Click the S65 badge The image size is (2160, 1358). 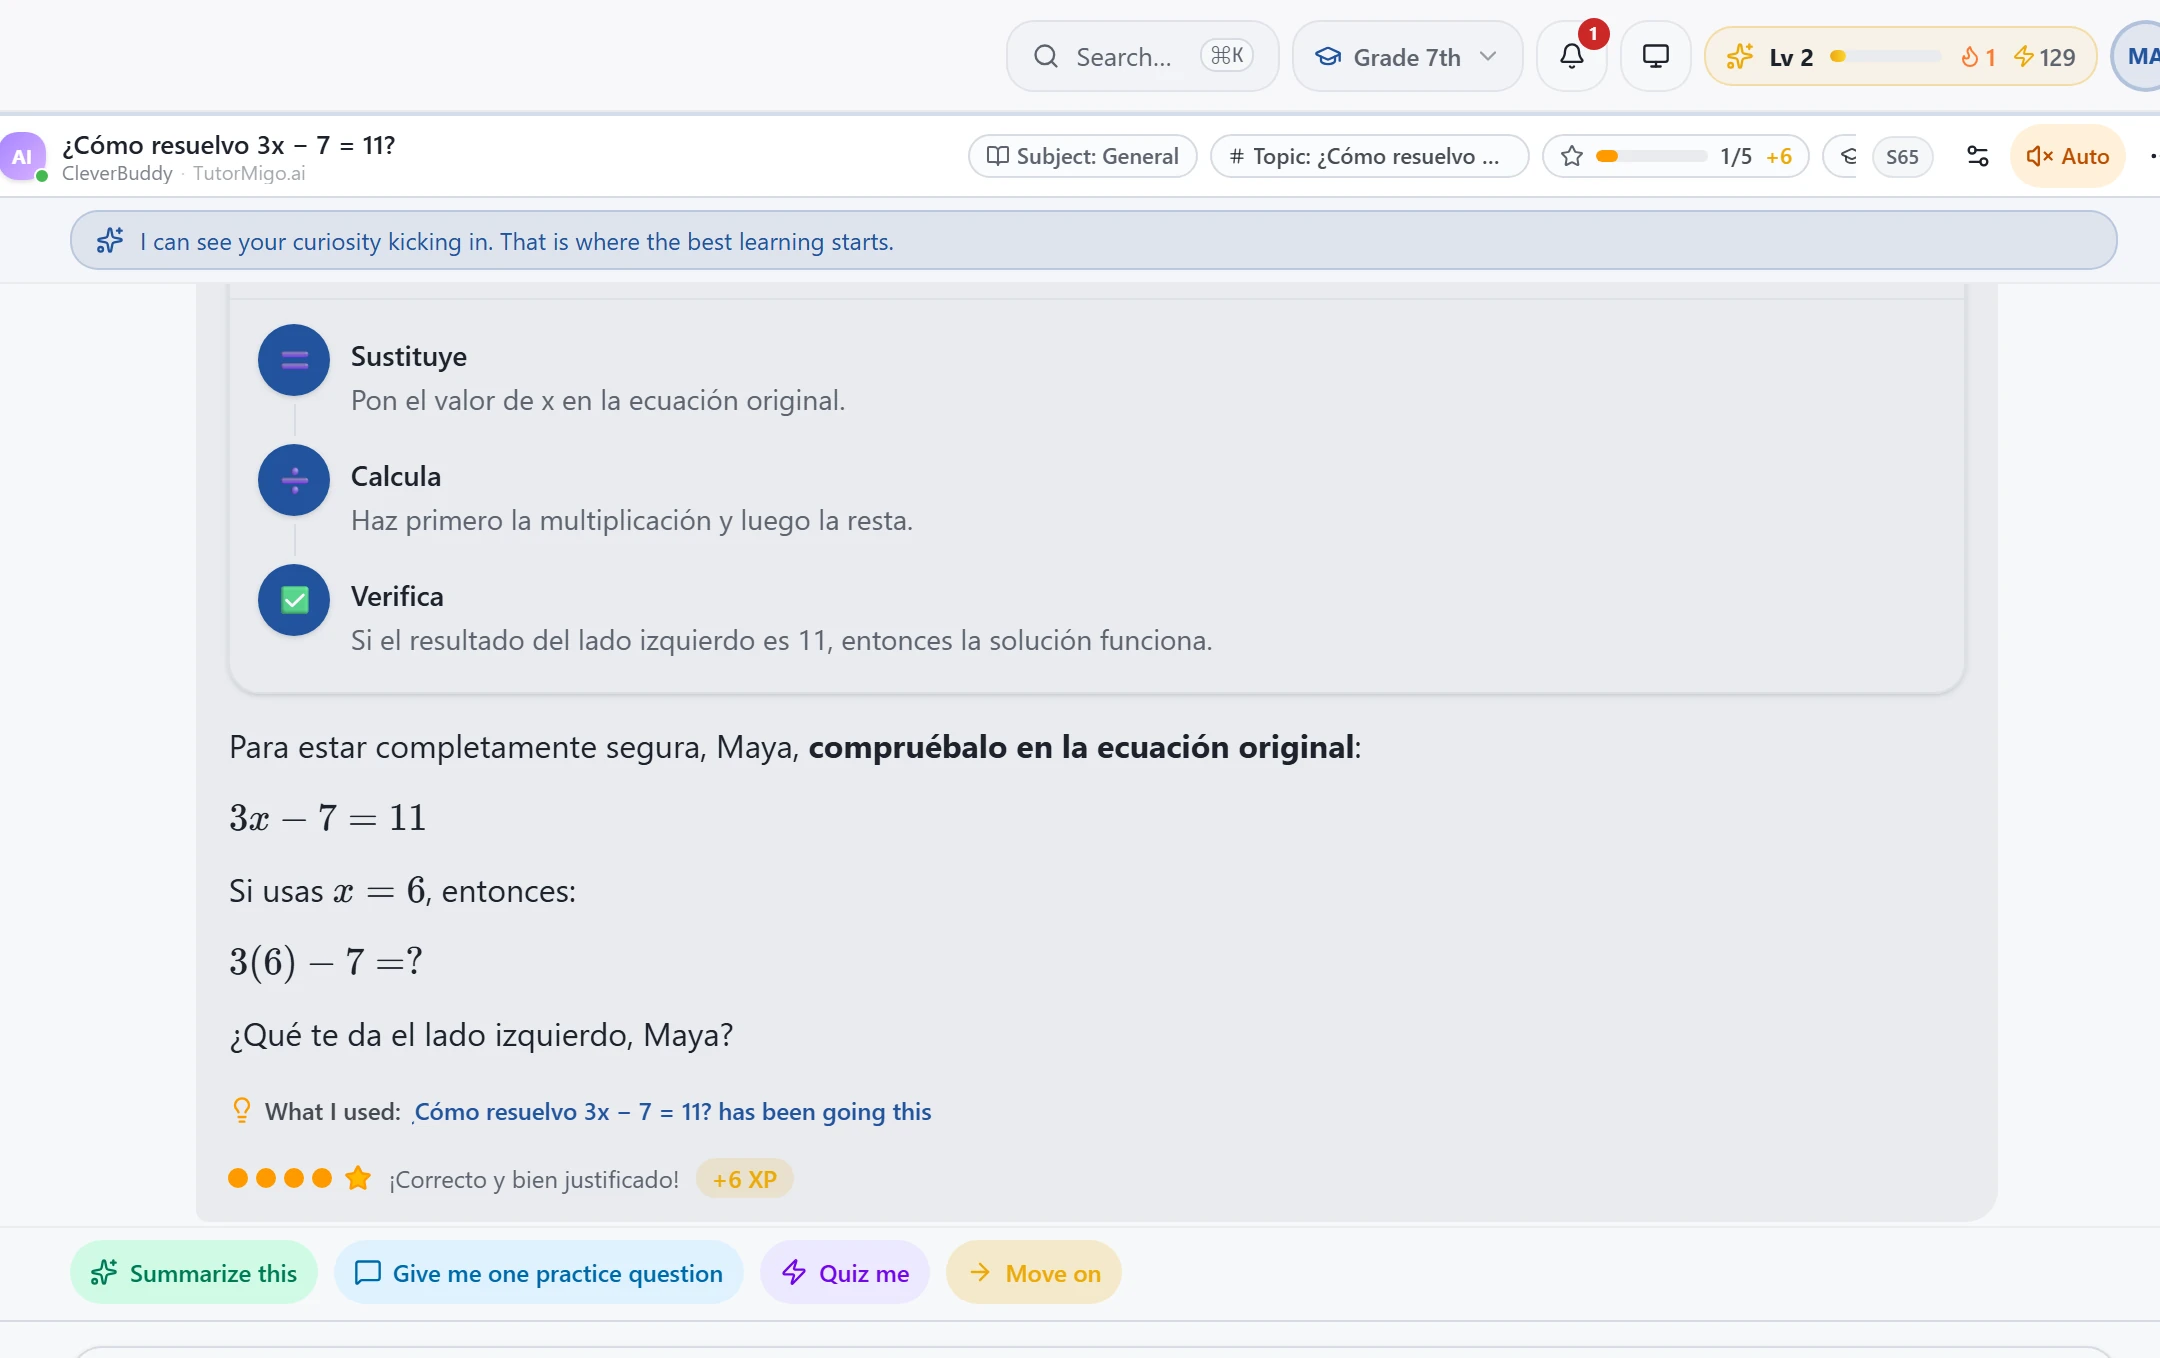(x=1902, y=156)
